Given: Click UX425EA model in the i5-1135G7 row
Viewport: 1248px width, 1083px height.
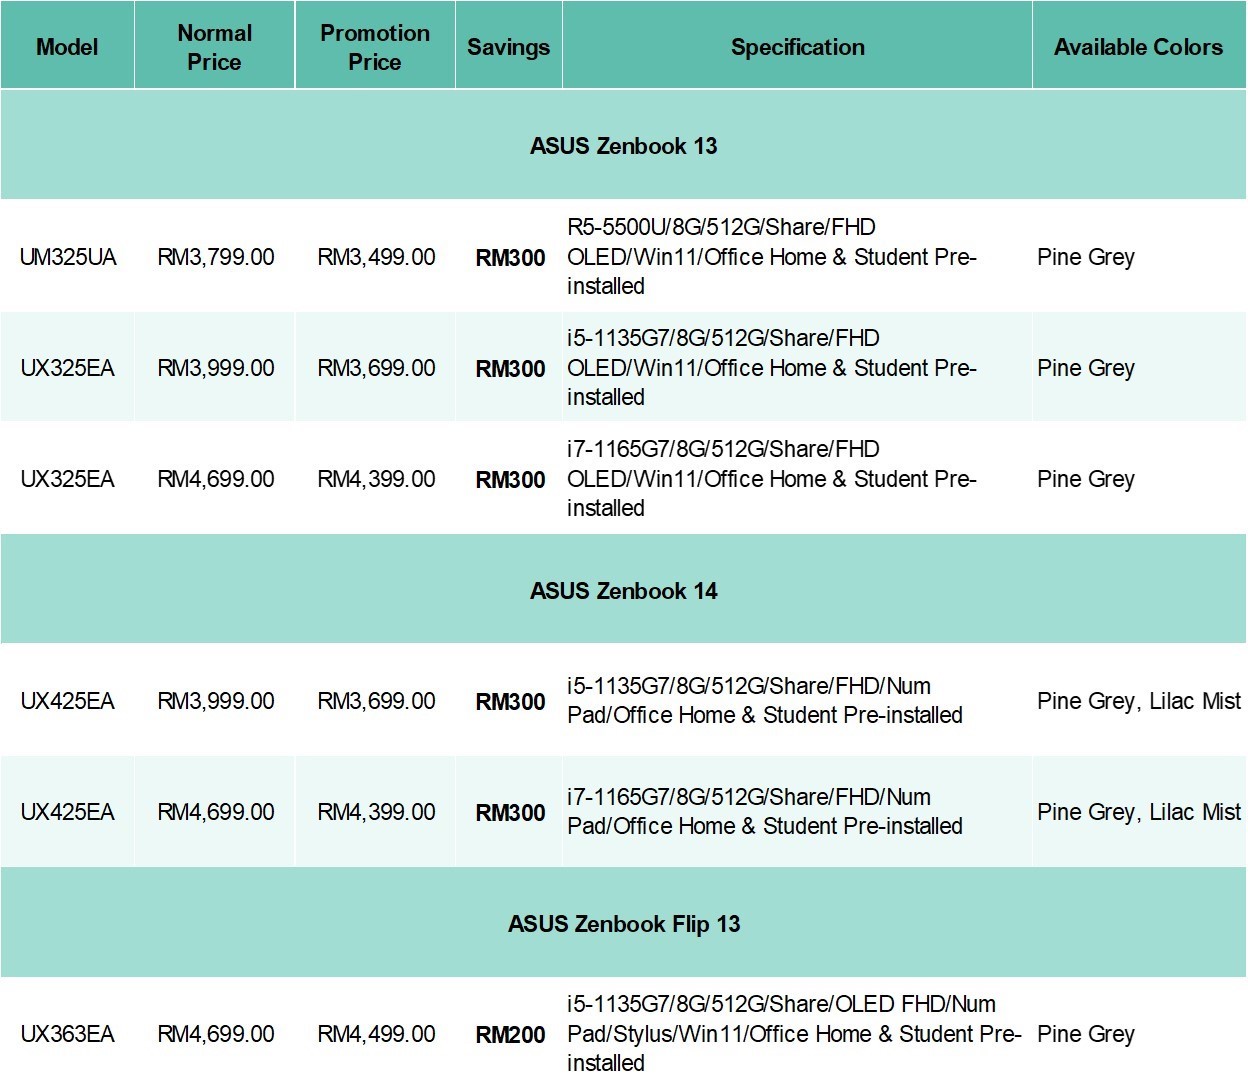Looking at the screenshot, I should pos(68,701).
